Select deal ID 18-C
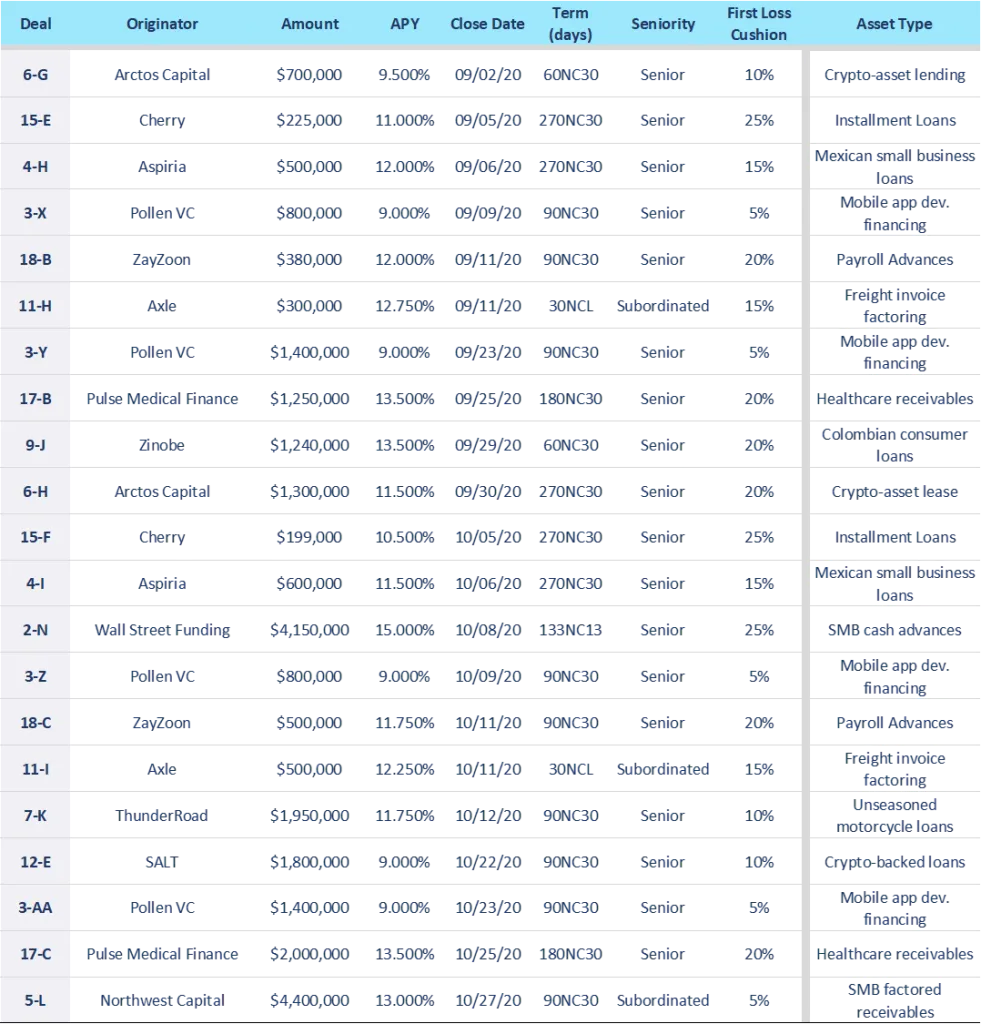This screenshot has height=1024, width=981. (x=35, y=723)
